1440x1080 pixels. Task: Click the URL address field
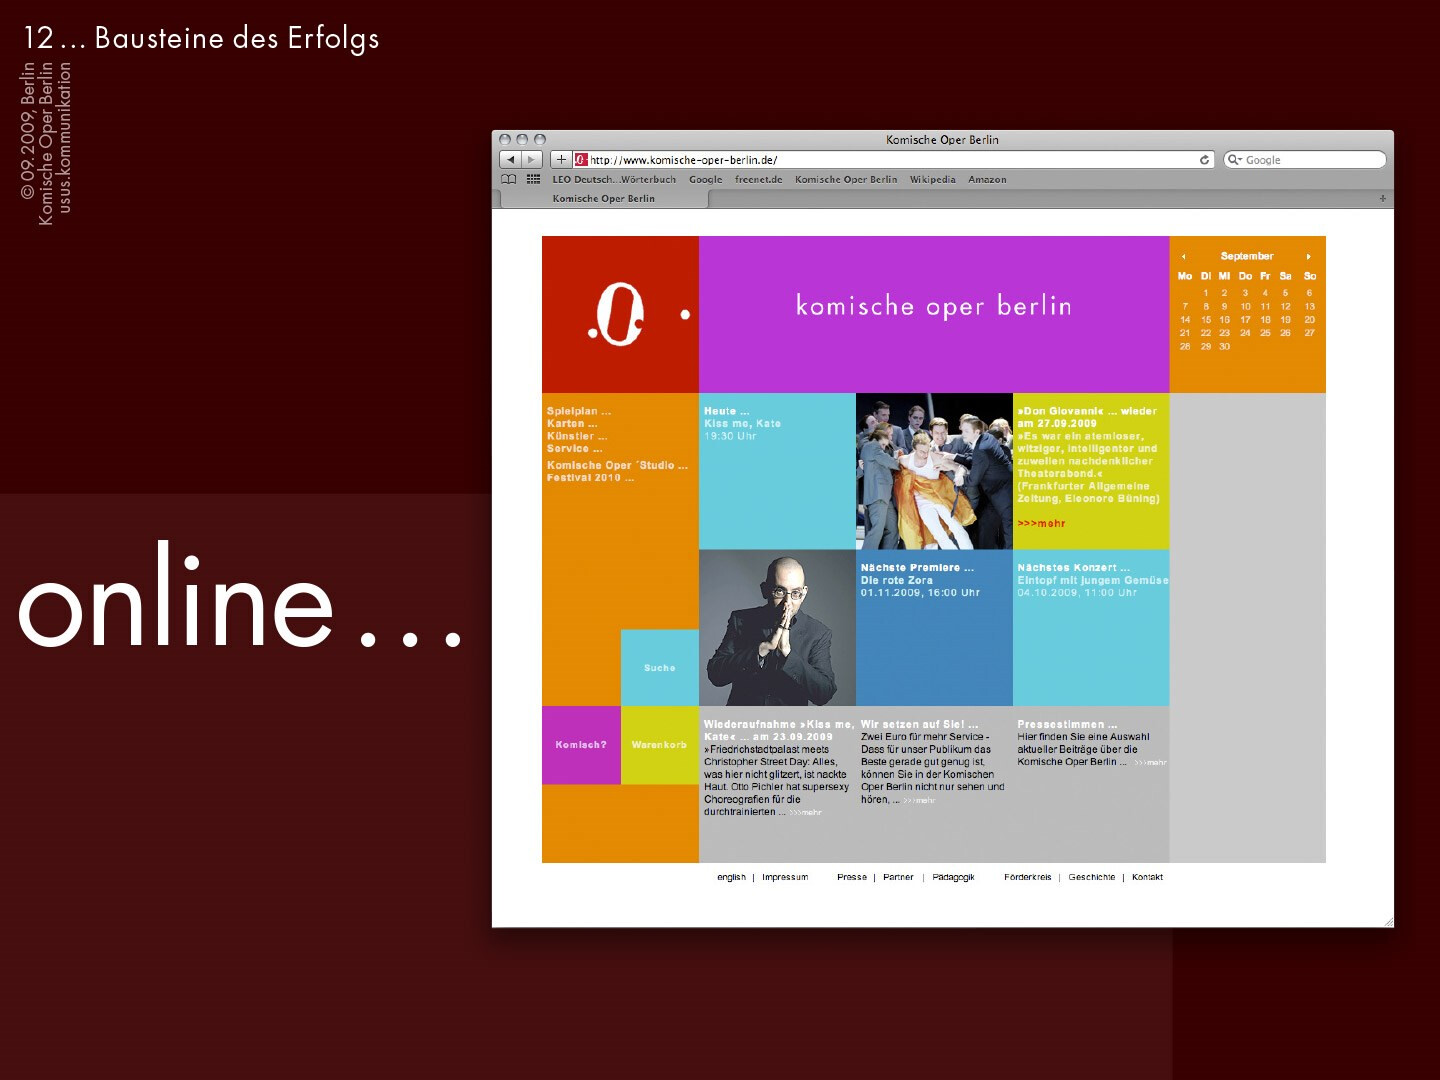coord(890,160)
